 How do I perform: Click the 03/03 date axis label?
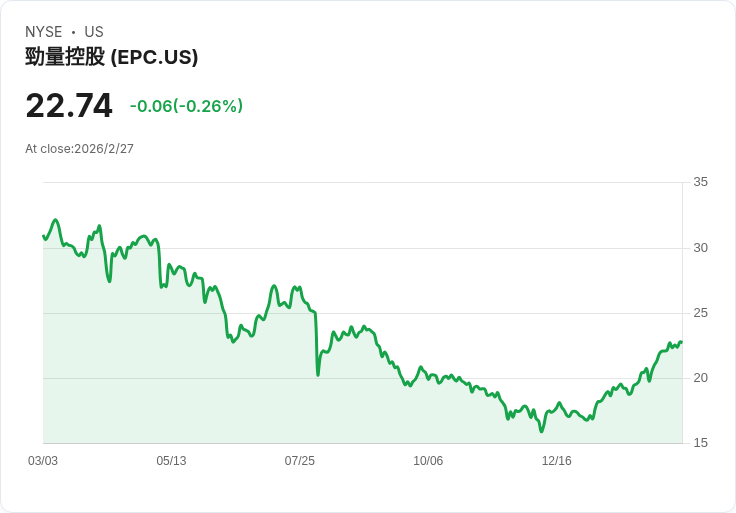pos(43,461)
